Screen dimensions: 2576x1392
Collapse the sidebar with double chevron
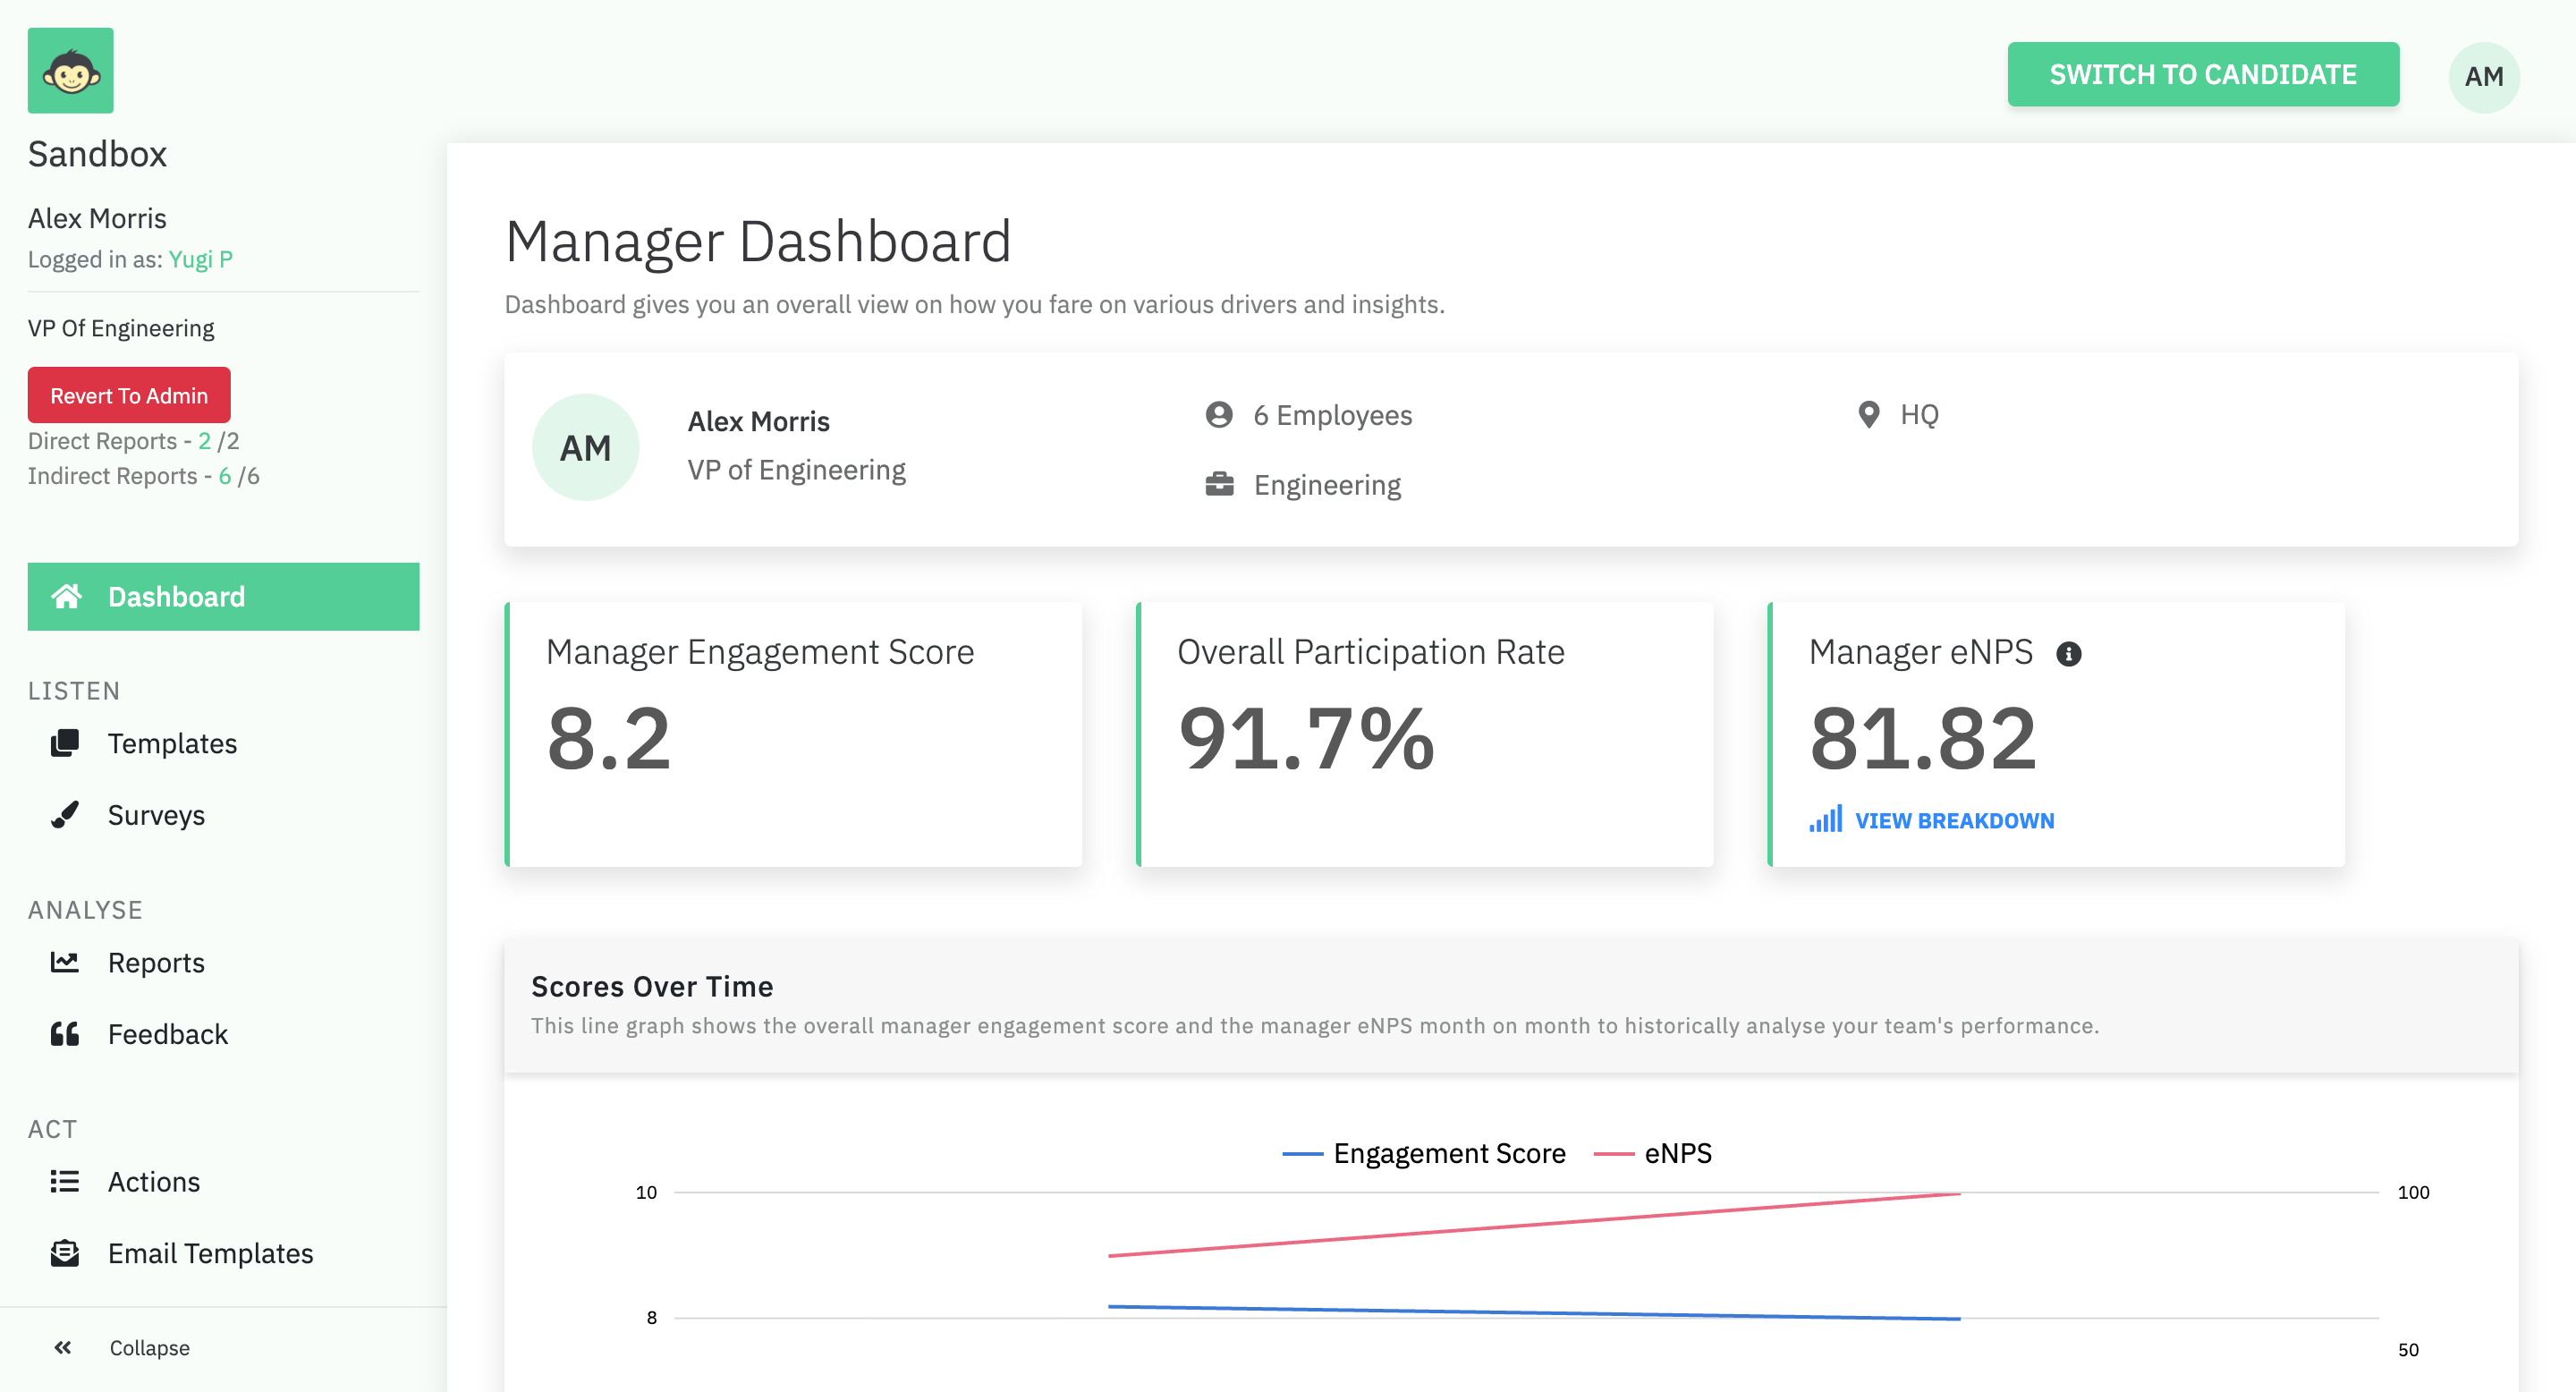coord(63,1348)
